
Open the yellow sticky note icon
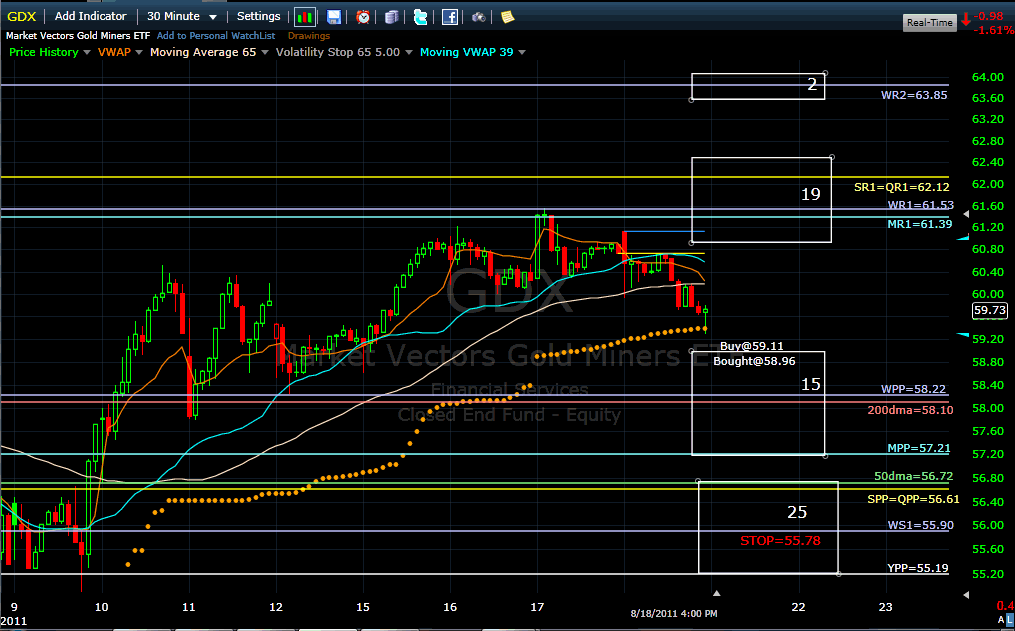click(x=507, y=17)
